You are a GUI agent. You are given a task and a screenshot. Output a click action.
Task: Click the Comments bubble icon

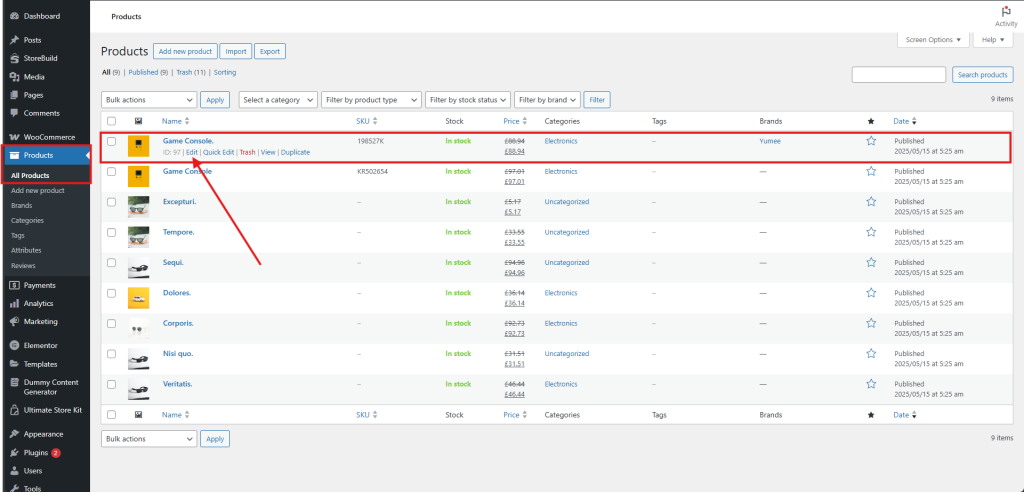click(14, 113)
